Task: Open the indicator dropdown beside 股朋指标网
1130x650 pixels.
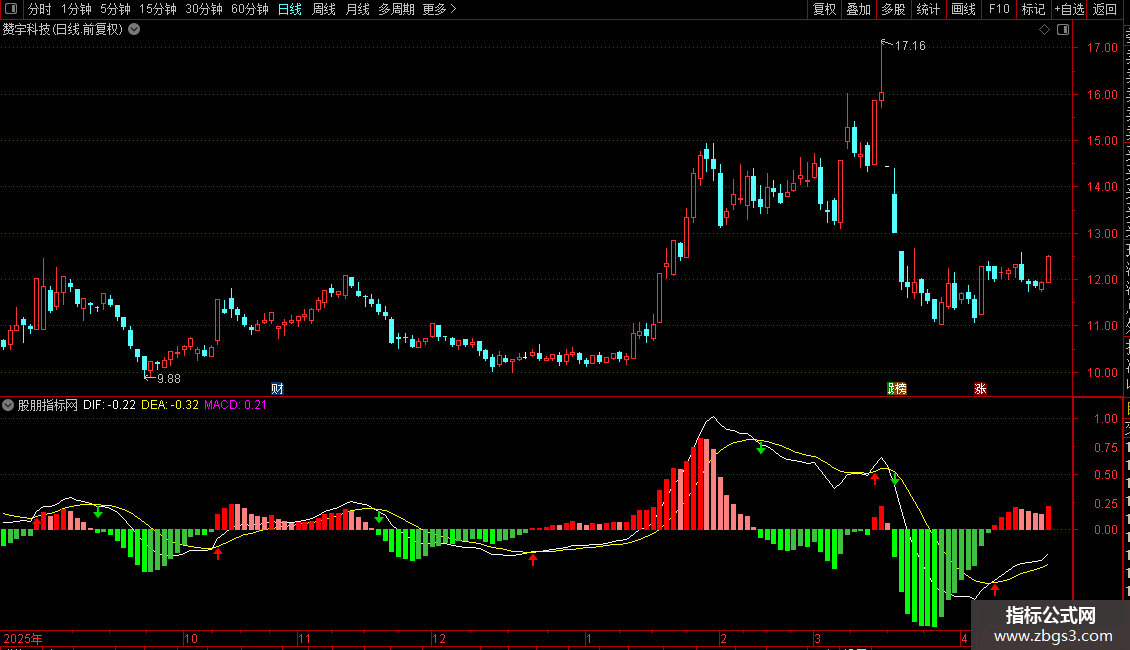Action: coord(8,405)
